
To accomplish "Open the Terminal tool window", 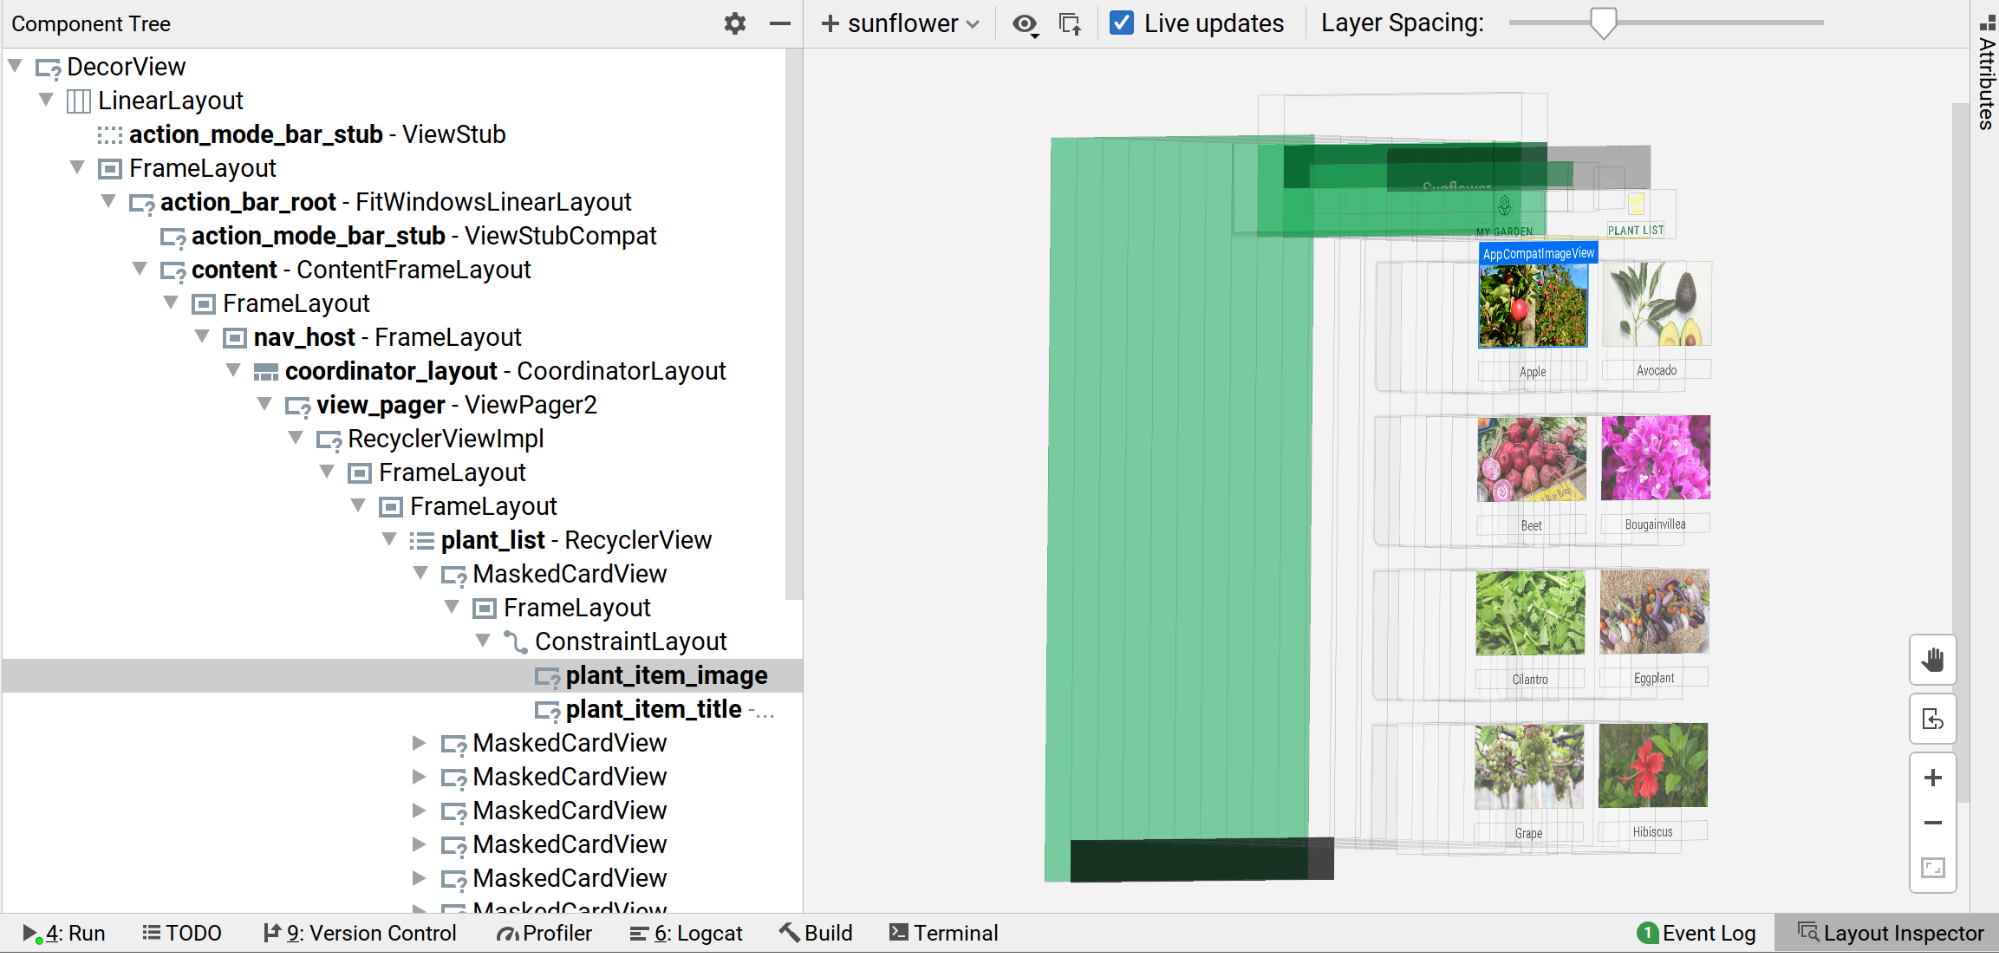I will [x=944, y=933].
